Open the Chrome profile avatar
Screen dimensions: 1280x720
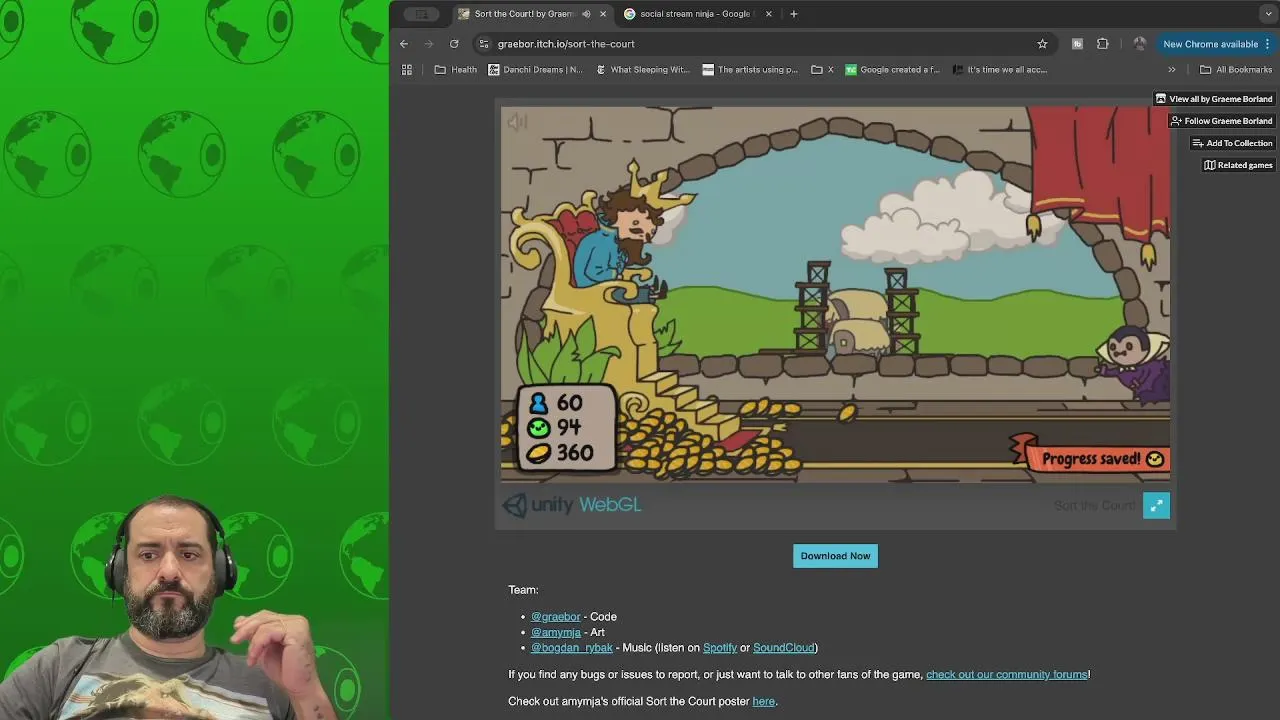coord(1139,44)
